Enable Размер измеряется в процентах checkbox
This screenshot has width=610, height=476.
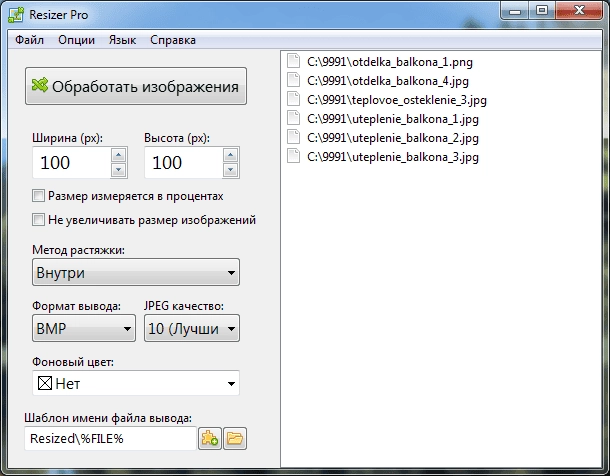click(38, 196)
